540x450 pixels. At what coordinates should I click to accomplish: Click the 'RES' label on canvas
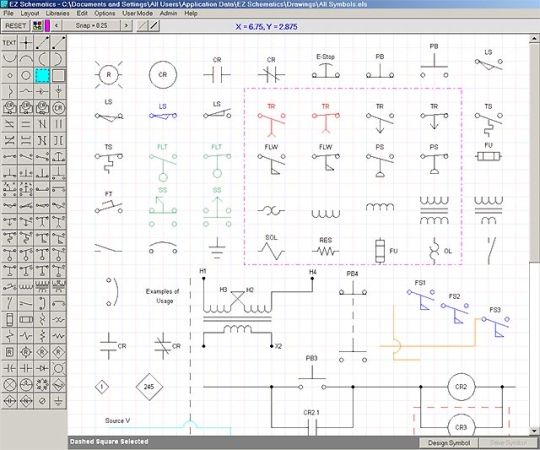pyautogui.click(x=325, y=240)
